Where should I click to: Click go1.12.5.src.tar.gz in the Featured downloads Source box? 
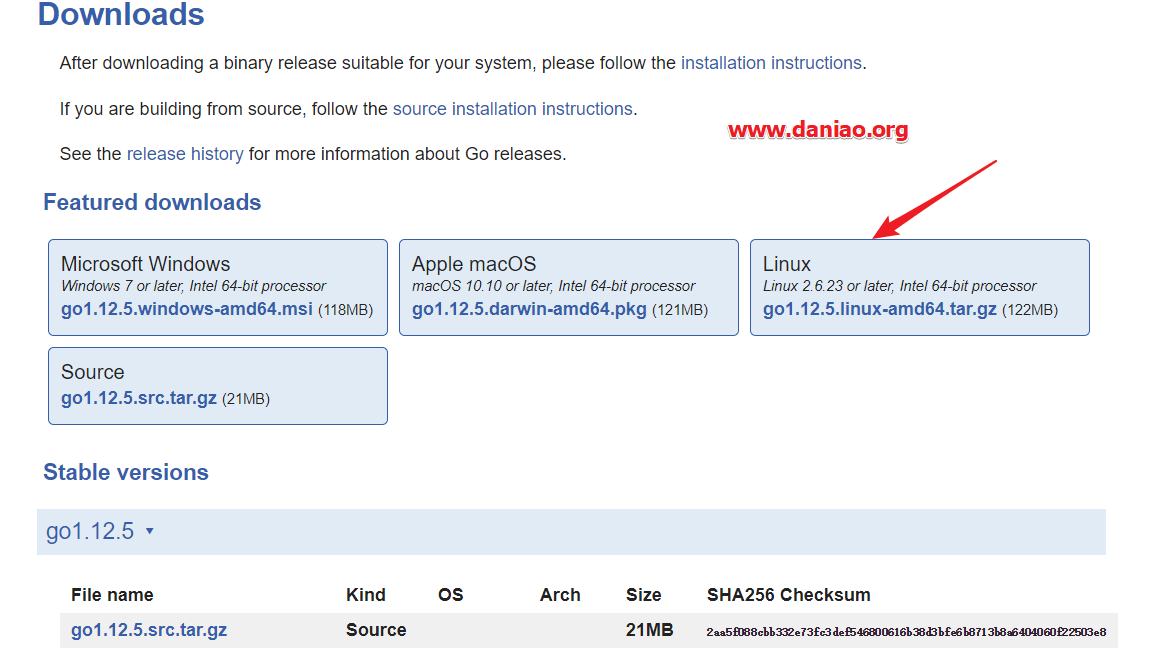click(x=139, y=398)
